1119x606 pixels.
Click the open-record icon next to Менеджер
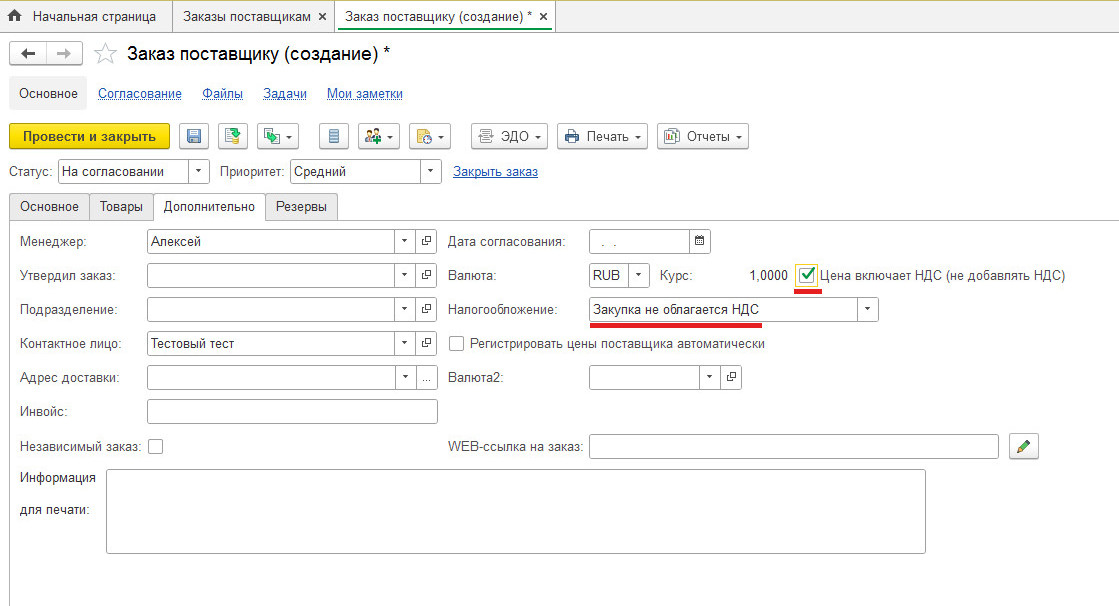point(426,241)
